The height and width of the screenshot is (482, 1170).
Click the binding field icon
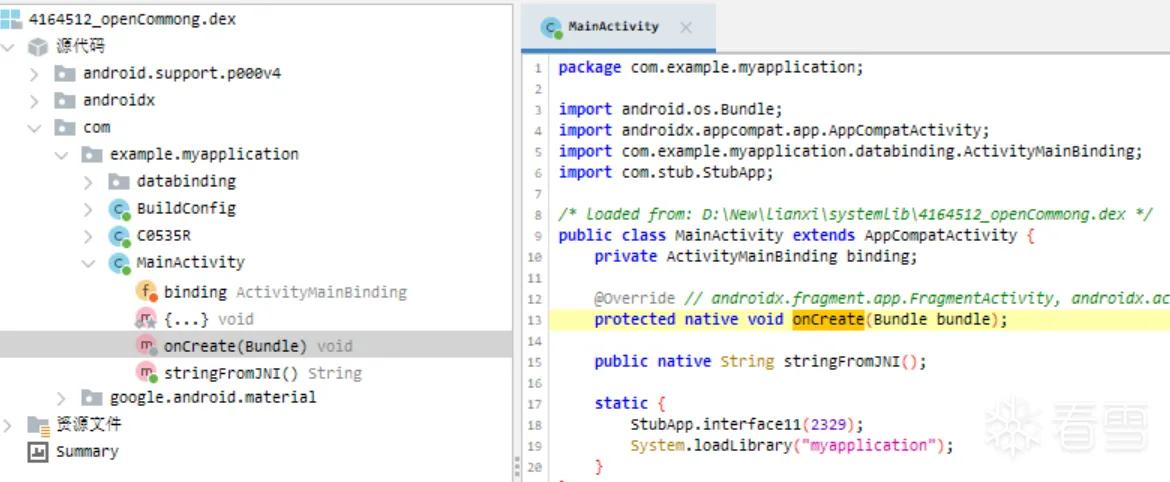point(146,291)
